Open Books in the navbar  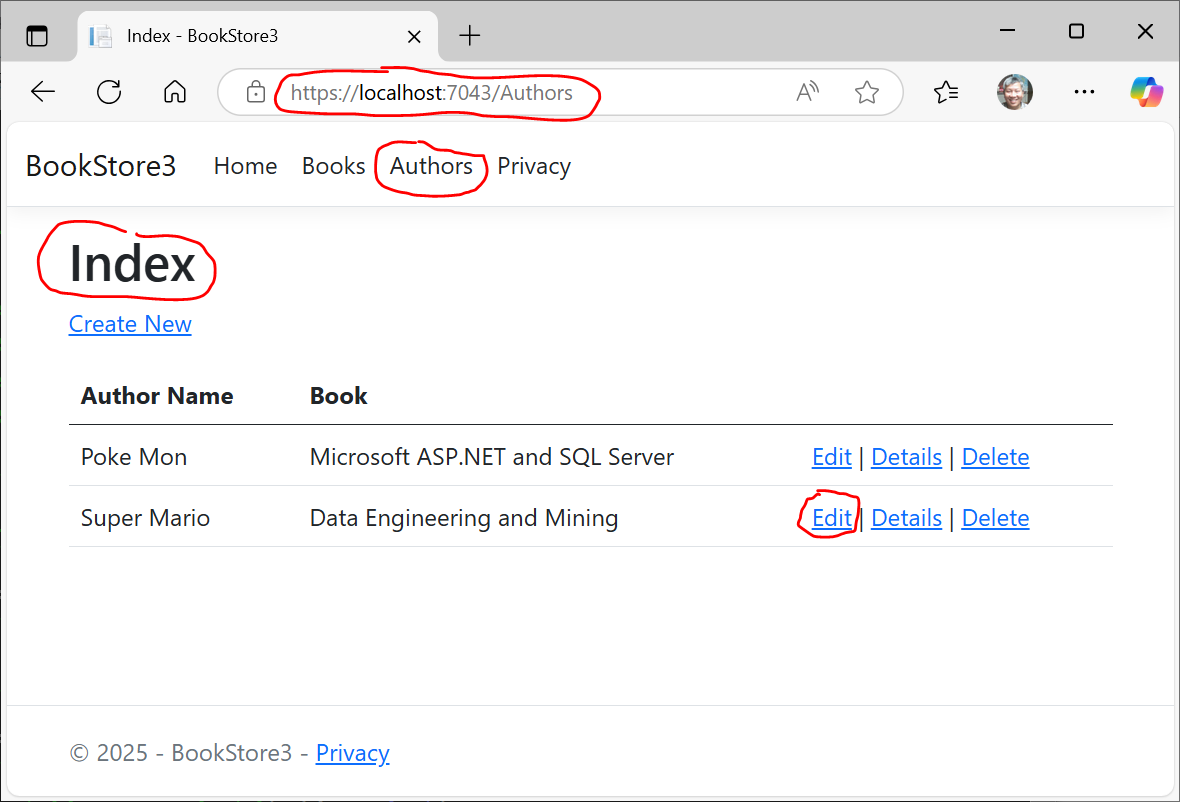coord(333,166)
